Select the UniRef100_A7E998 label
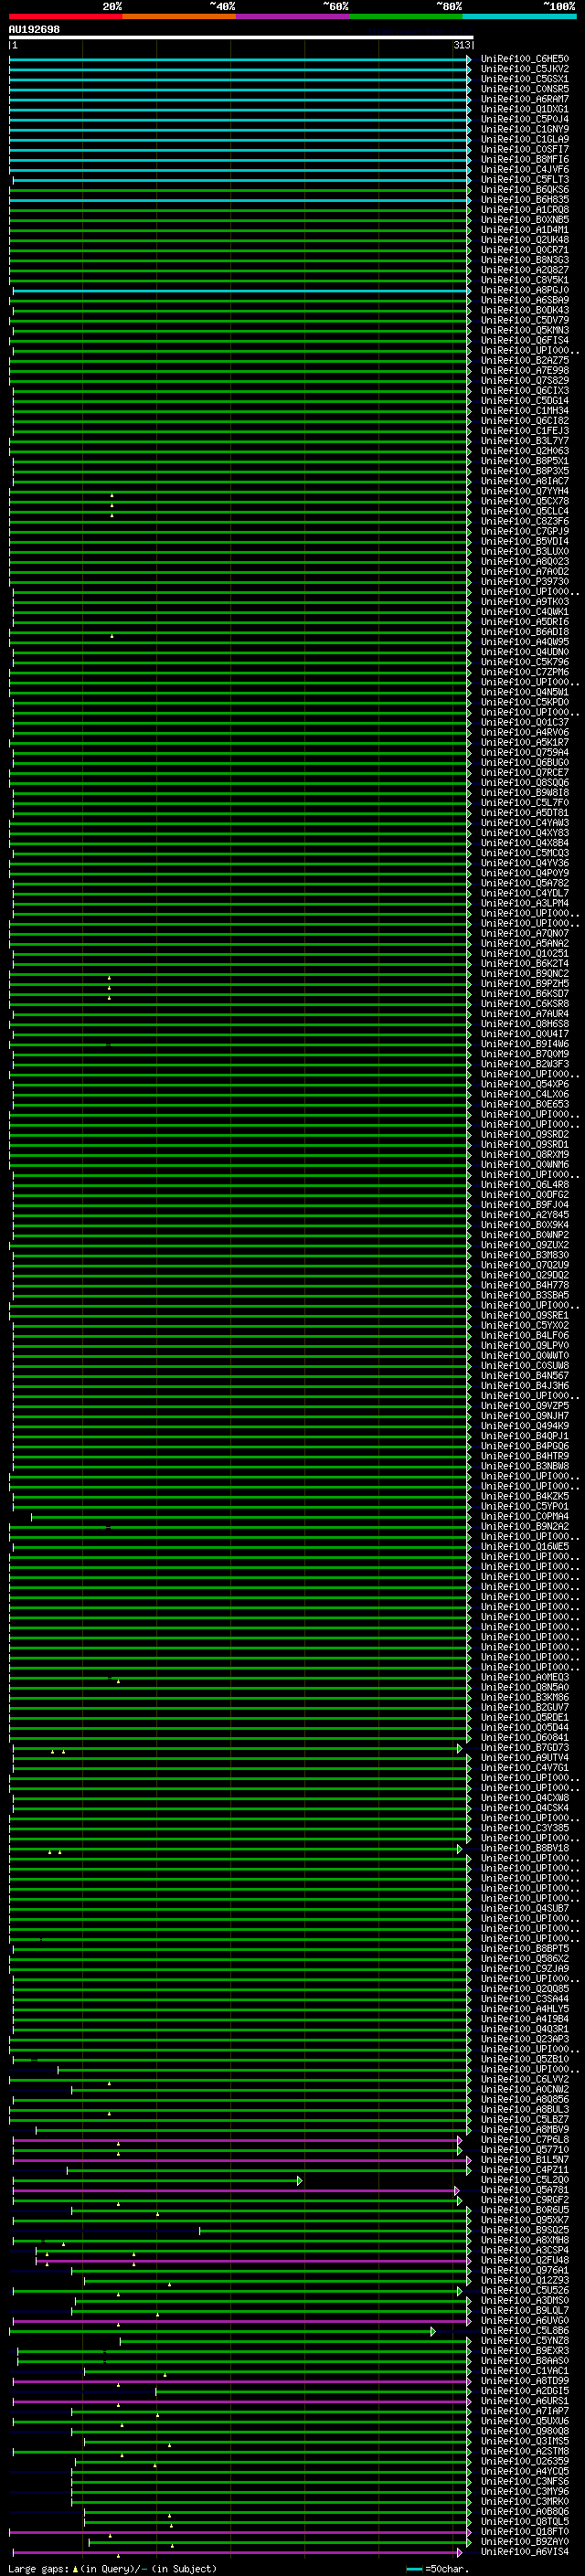The image size is (585, 2576). (525, 371)
